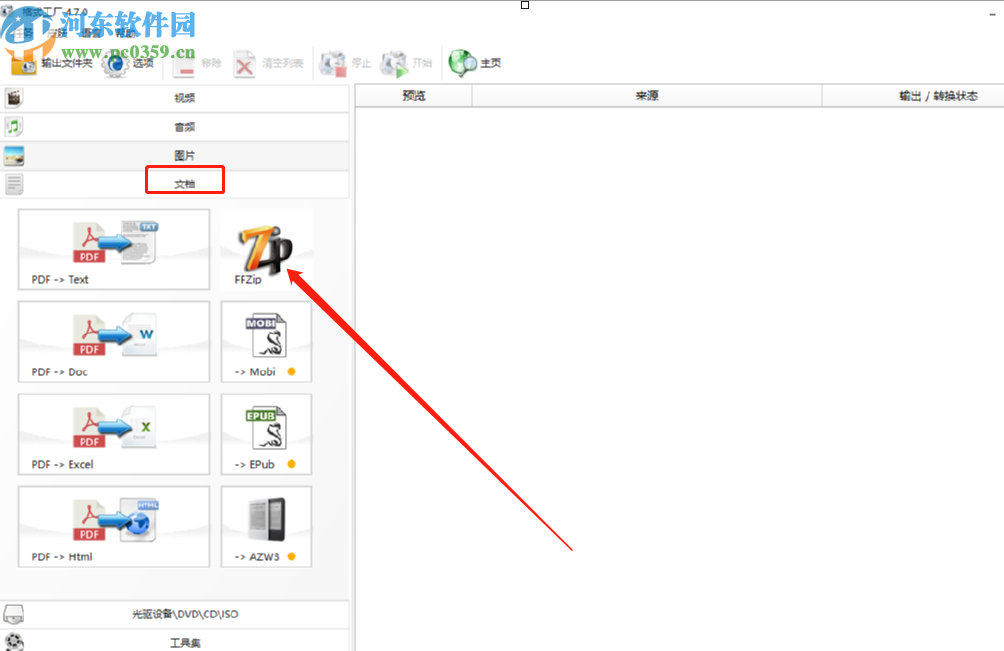Open the output folder (输出文件夹)
The width and height of the screenshot is (1004, 651).
51,63
